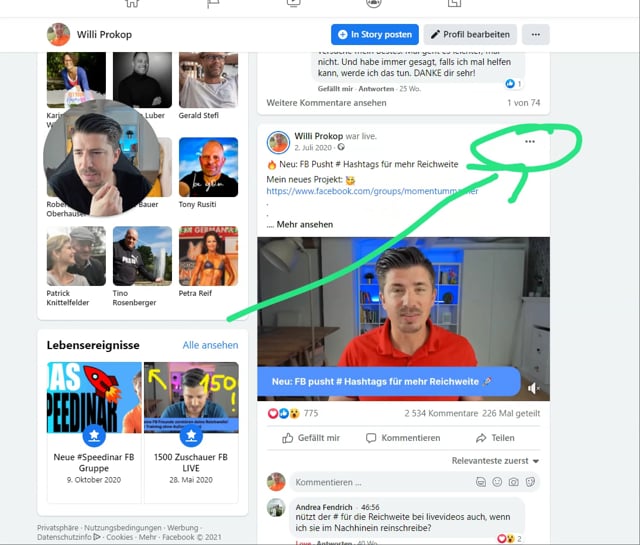The width and height of the screenshot is (640, 545).
Task: Open the 226 Mal geteilt shares count
Action: (x=511, y=414)
